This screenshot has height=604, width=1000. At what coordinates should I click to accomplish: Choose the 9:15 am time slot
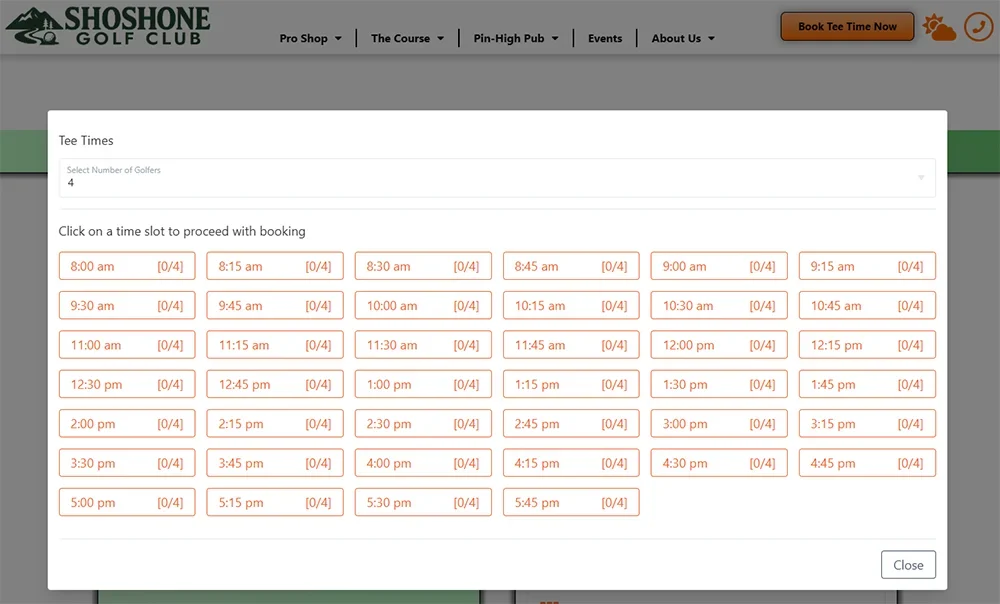(x=867, y=267)
